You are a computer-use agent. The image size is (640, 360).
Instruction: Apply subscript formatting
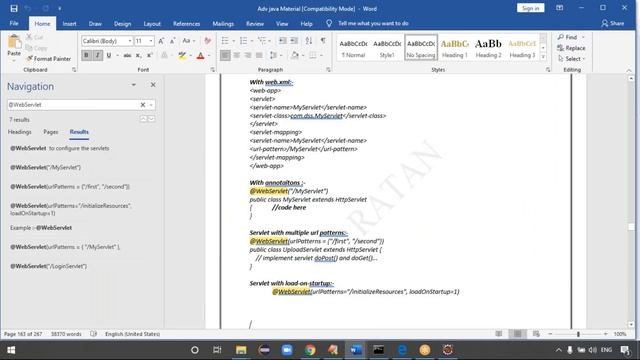tap(138, 55)
